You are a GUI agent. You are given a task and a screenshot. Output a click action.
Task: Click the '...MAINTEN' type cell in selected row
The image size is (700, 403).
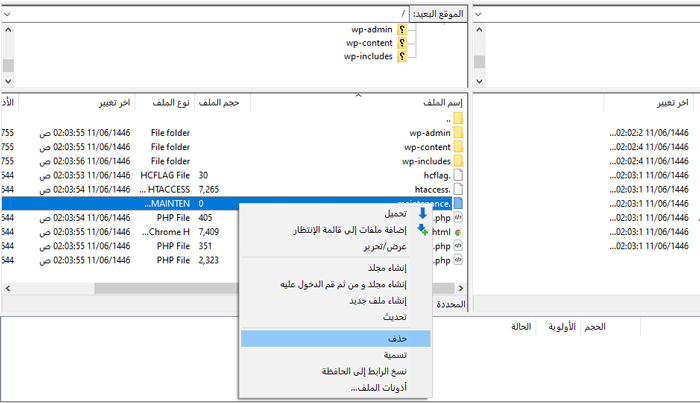[167, 204]
